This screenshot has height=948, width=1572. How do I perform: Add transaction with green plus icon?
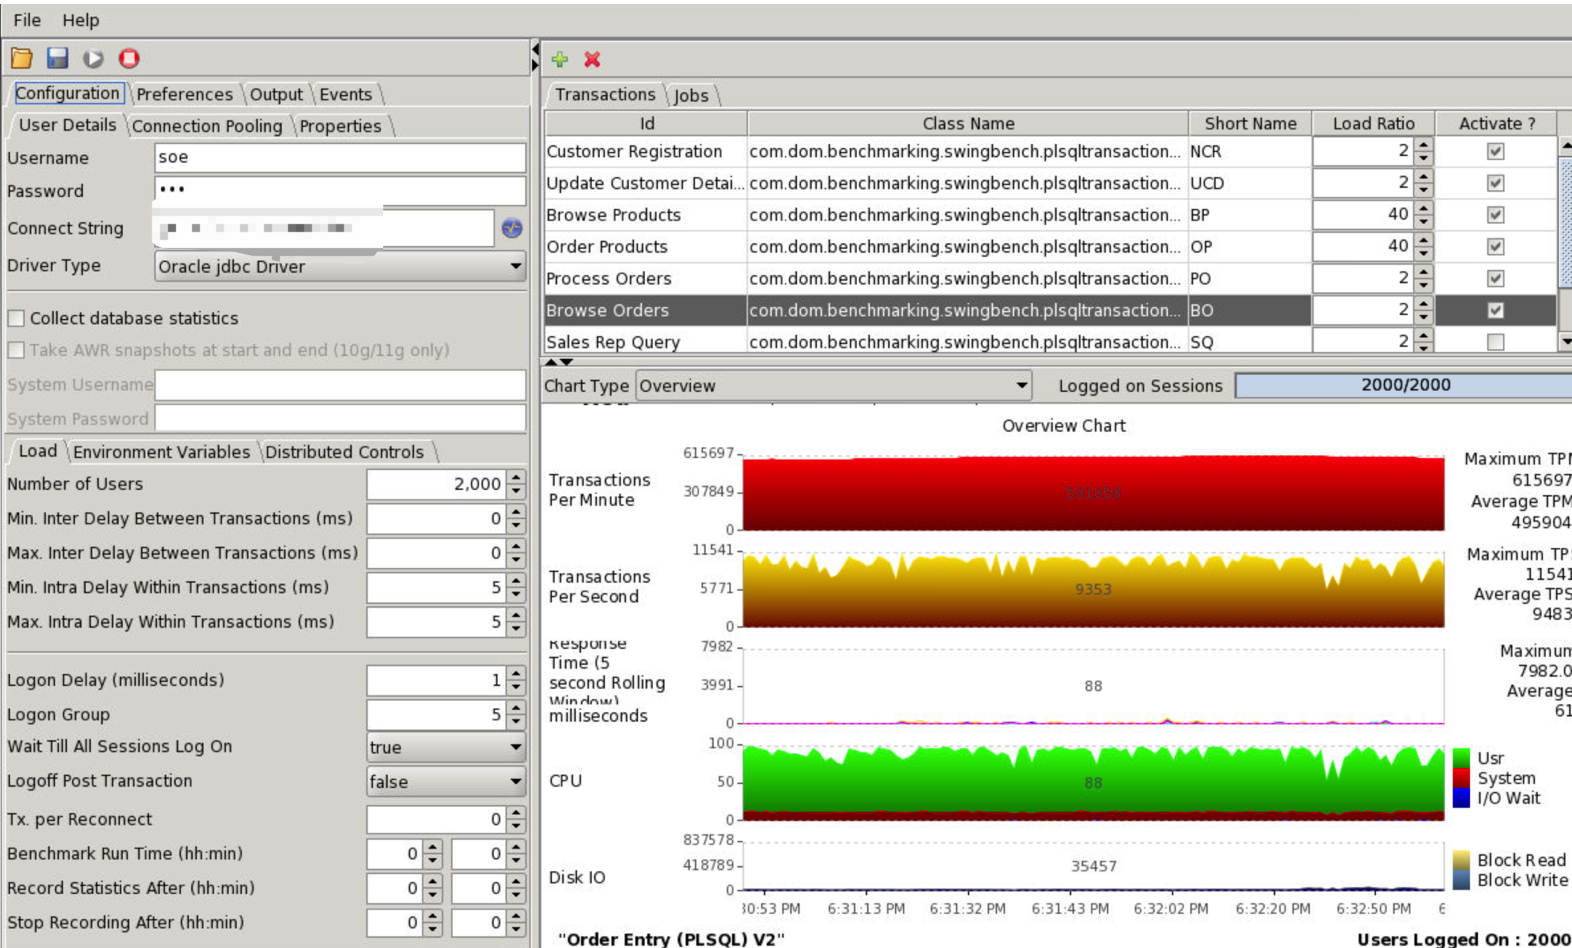560,60
